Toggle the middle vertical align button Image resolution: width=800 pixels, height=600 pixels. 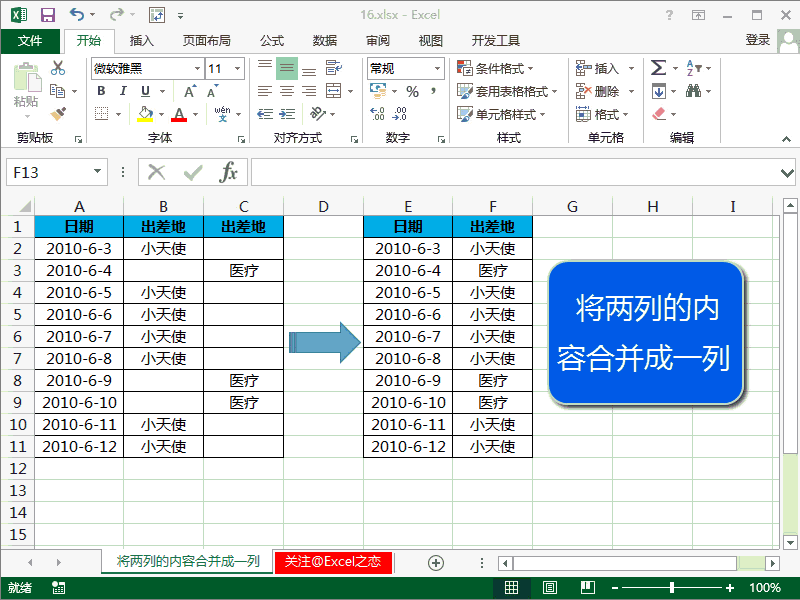(286, 68)
